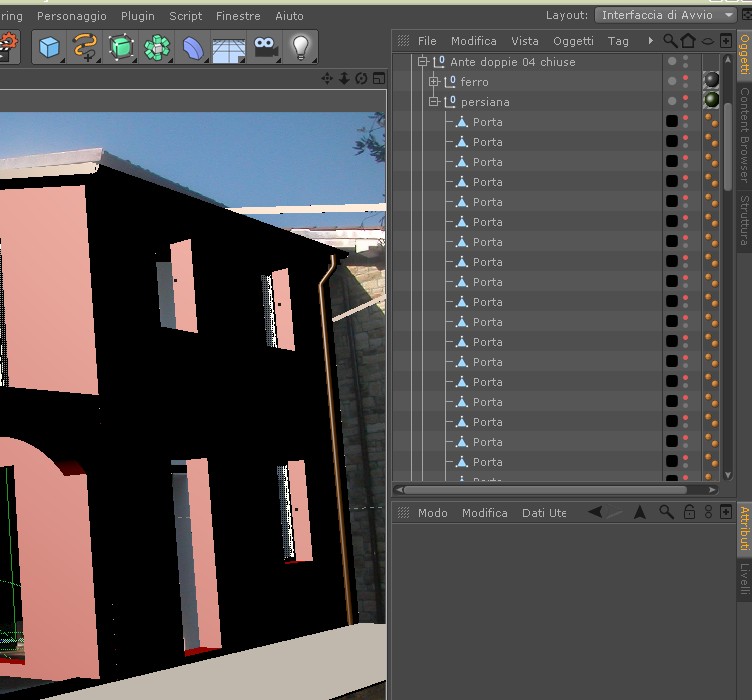Screen dimensions: 752x700
Task: Click the Modo menu in Attributes panel
Action: click(433, 513)
